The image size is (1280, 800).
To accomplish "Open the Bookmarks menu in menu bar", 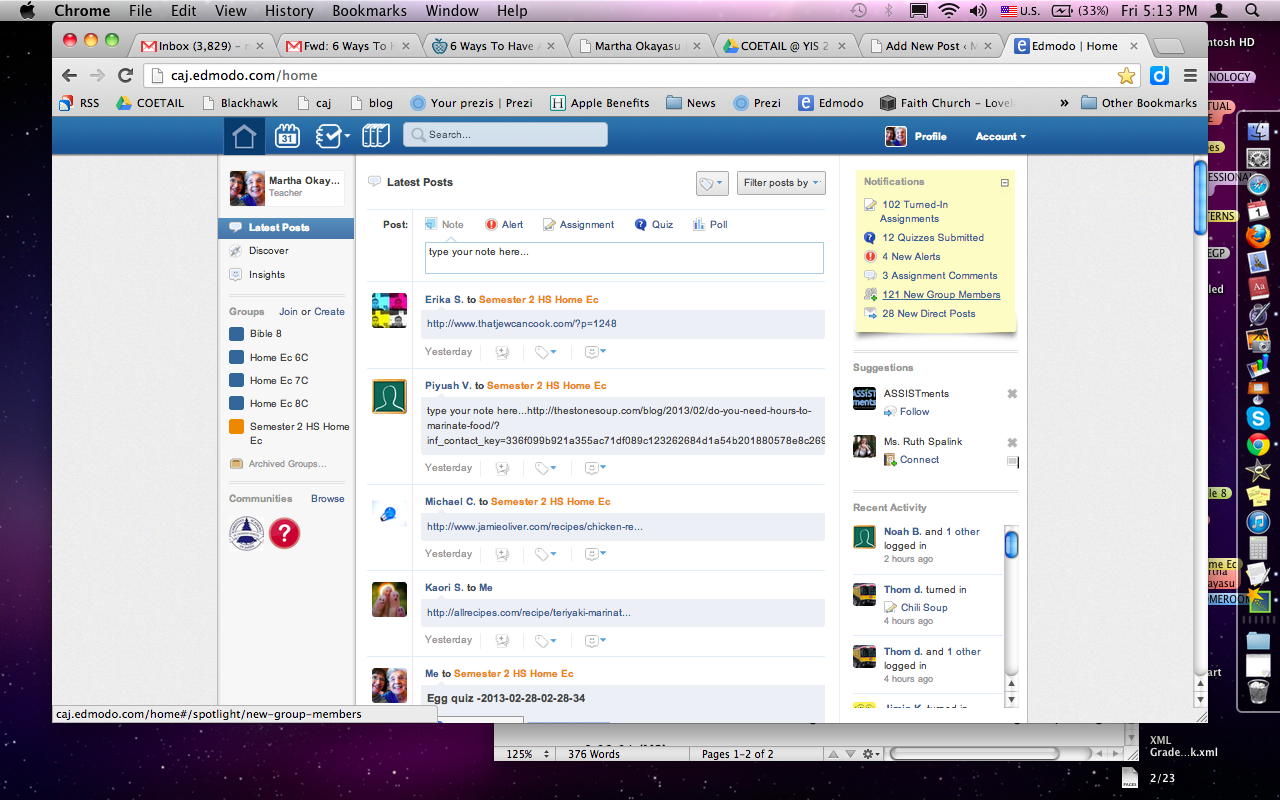I will click(x=369, y=11).
